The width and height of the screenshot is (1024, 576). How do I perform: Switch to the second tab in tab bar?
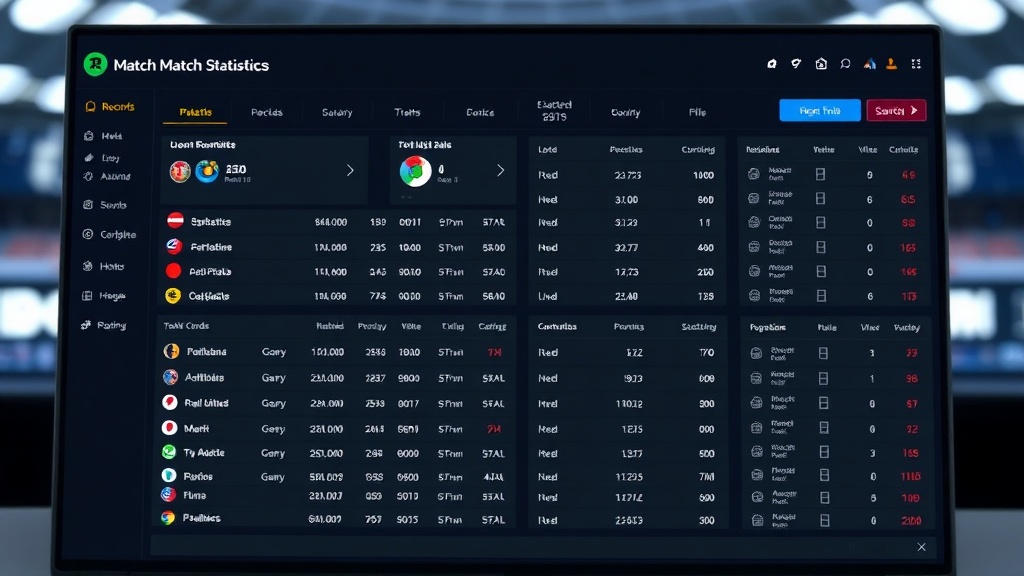(x=266, y=113)
